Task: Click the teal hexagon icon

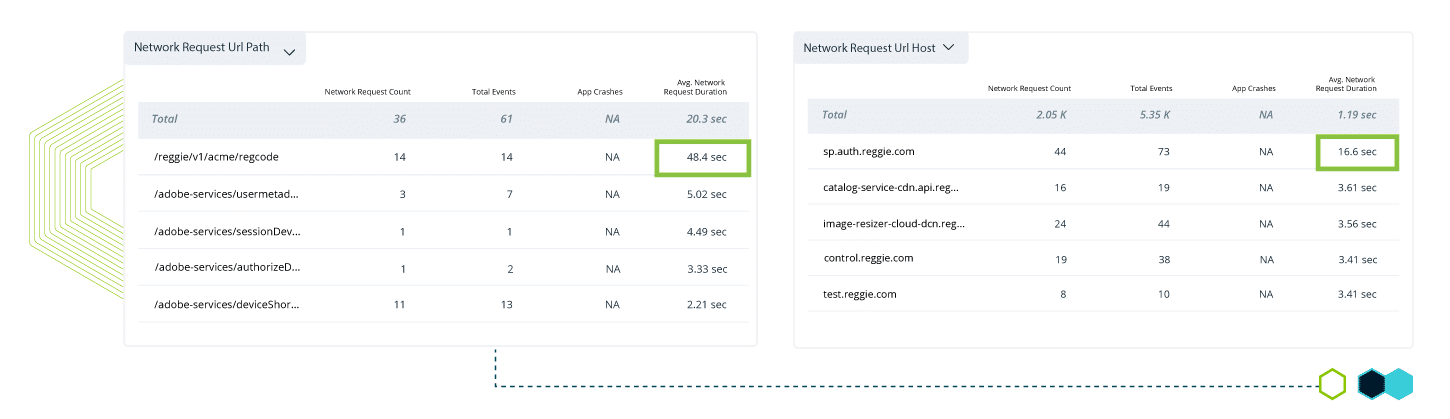Action: tap(1398, 384)
